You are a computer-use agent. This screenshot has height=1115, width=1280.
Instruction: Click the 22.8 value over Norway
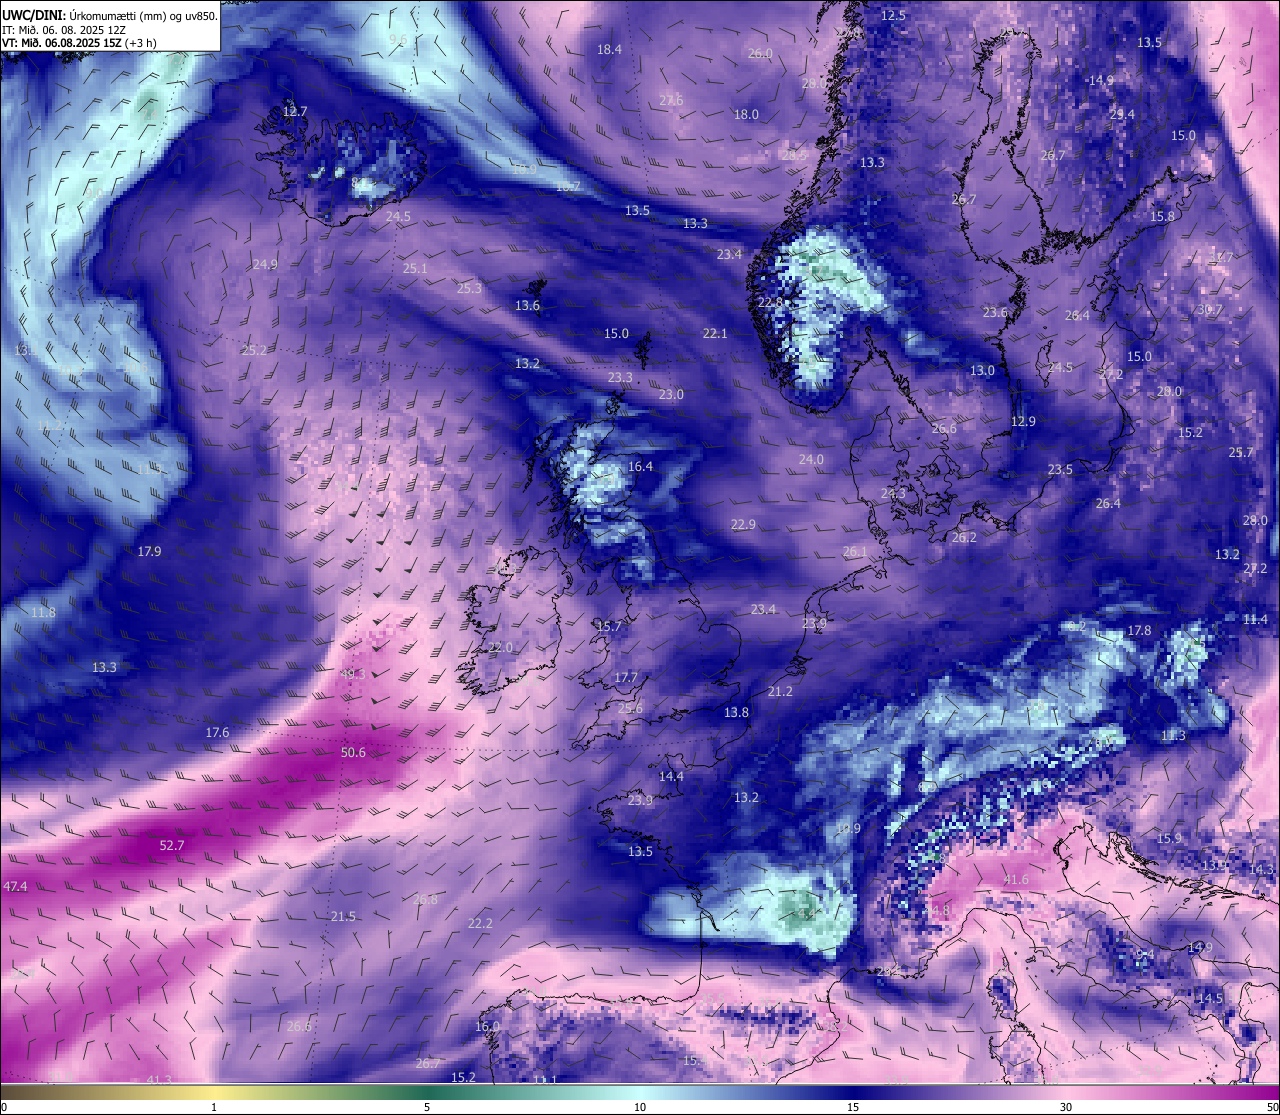click(x=770, y=303)
